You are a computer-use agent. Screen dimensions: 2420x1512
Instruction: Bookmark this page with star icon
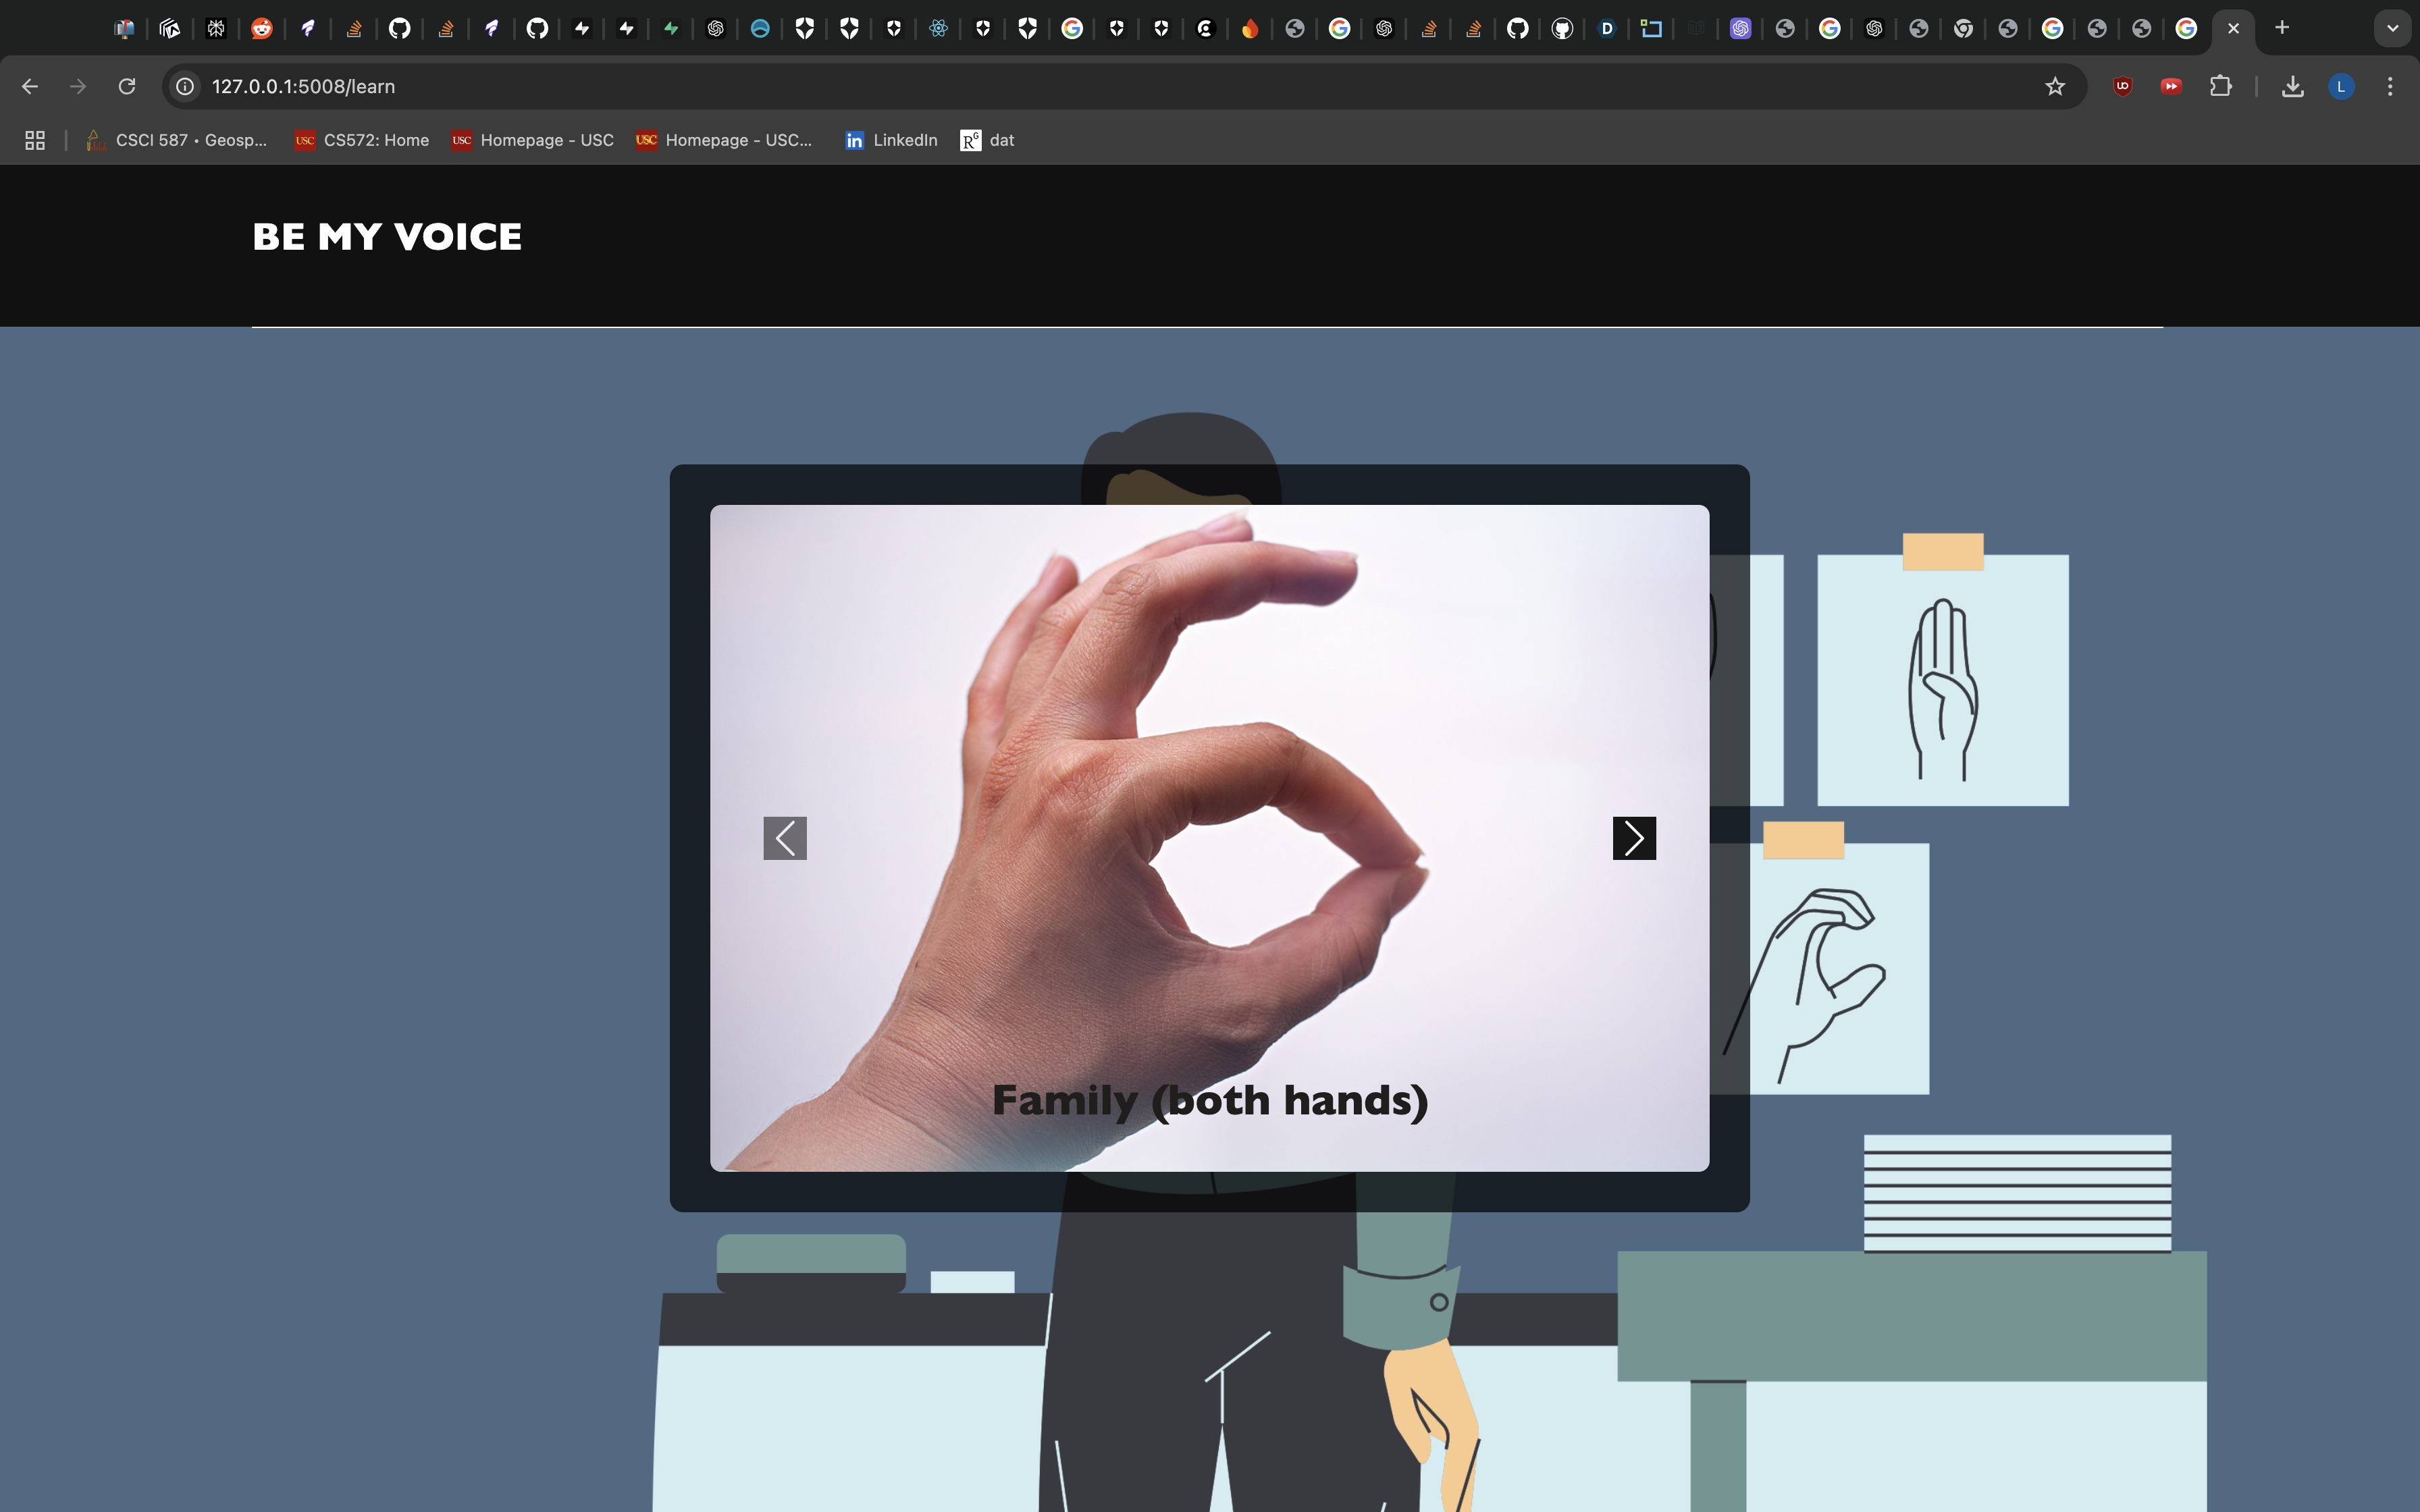point(2055,86)
